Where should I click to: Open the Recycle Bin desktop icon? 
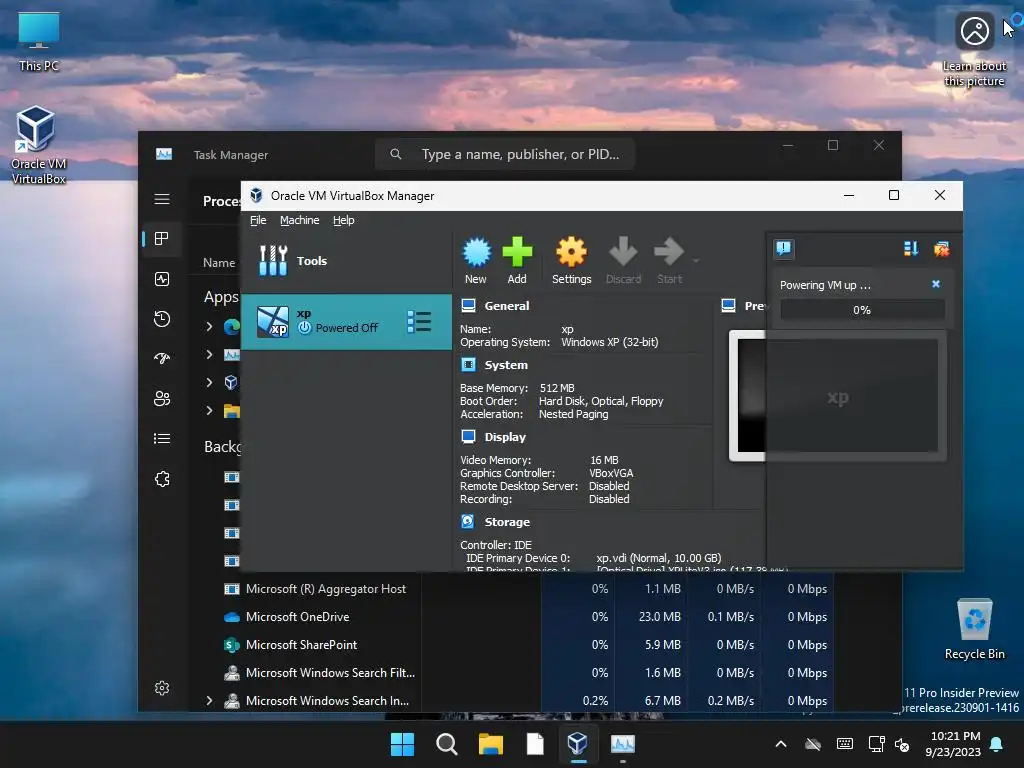point(974,629)
